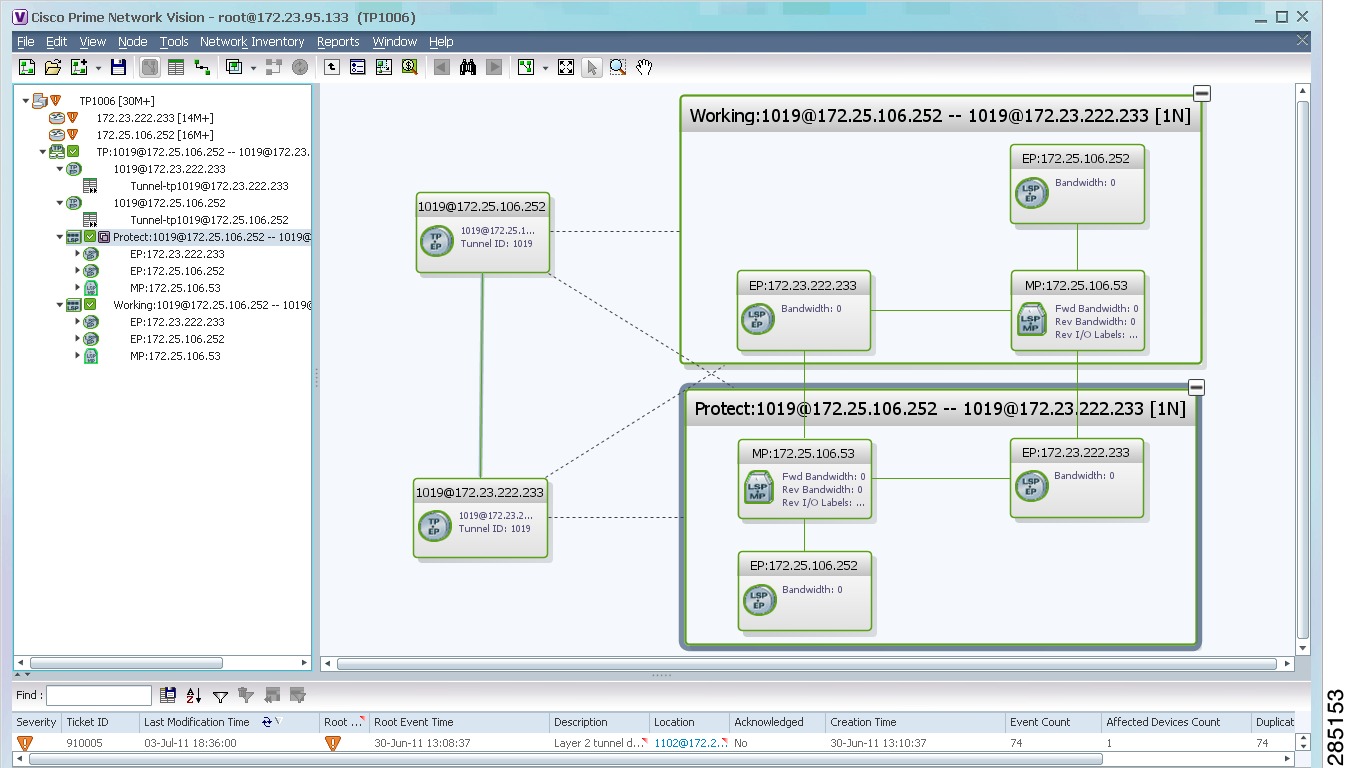Select 172.23.222.233 [14M+] tree item
The image size is (1350, 768).
[155, 118]
